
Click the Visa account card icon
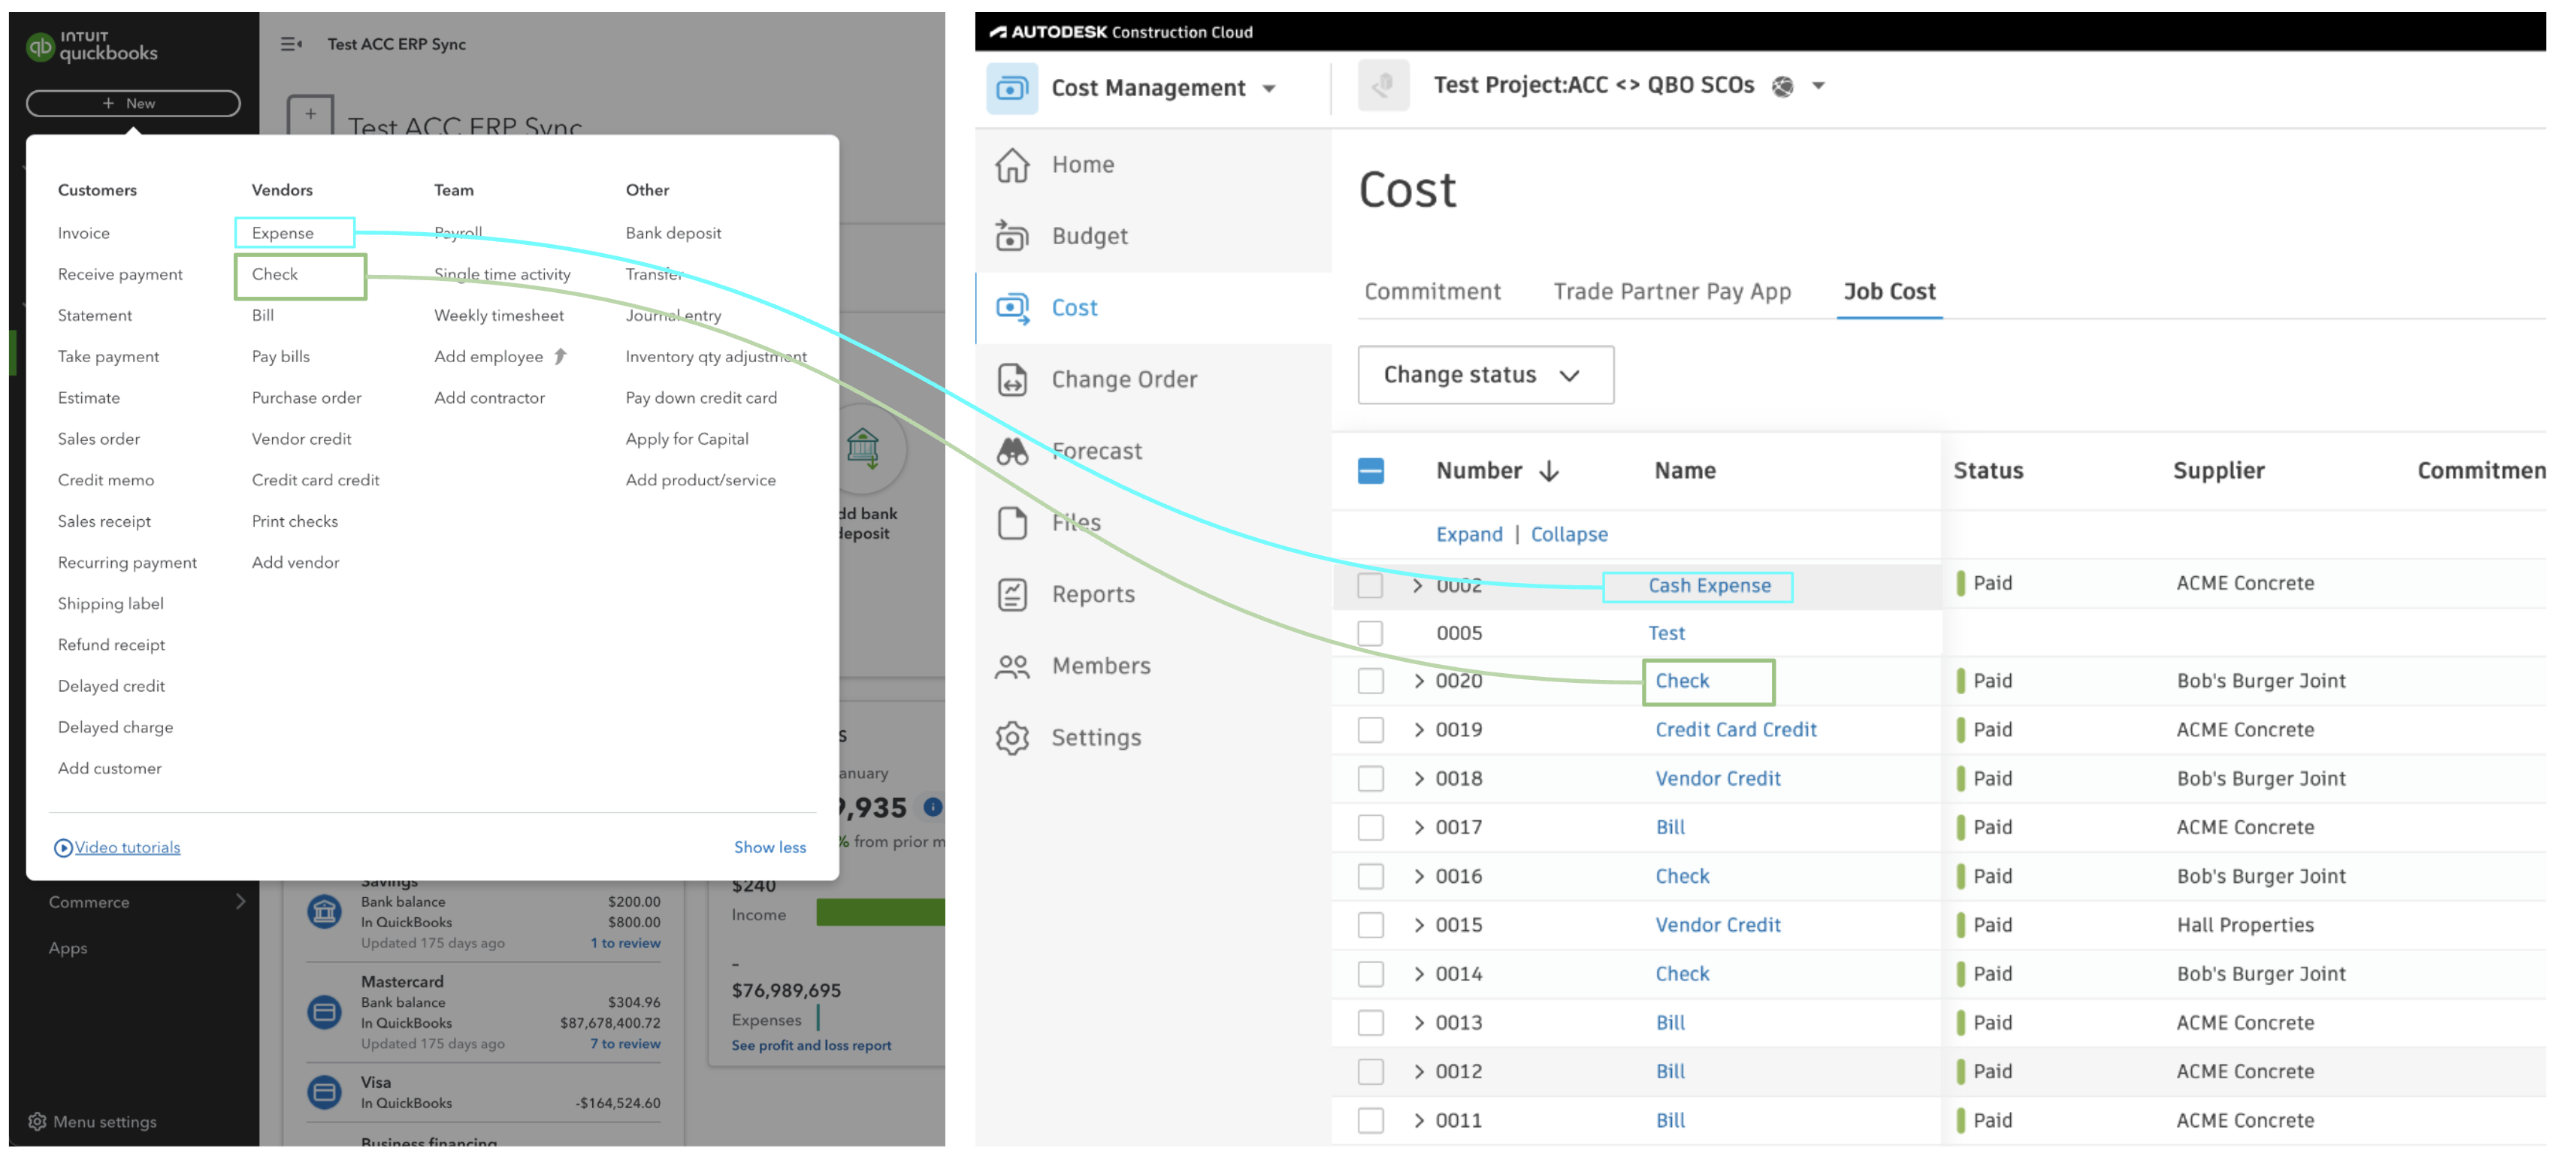coord(324,1092)
